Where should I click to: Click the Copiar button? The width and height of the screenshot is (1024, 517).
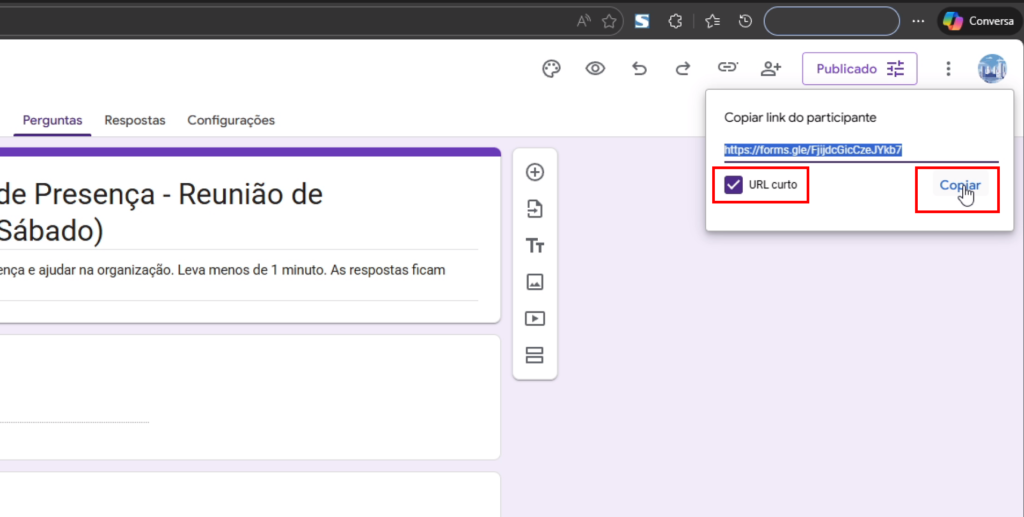pos(959,186)
